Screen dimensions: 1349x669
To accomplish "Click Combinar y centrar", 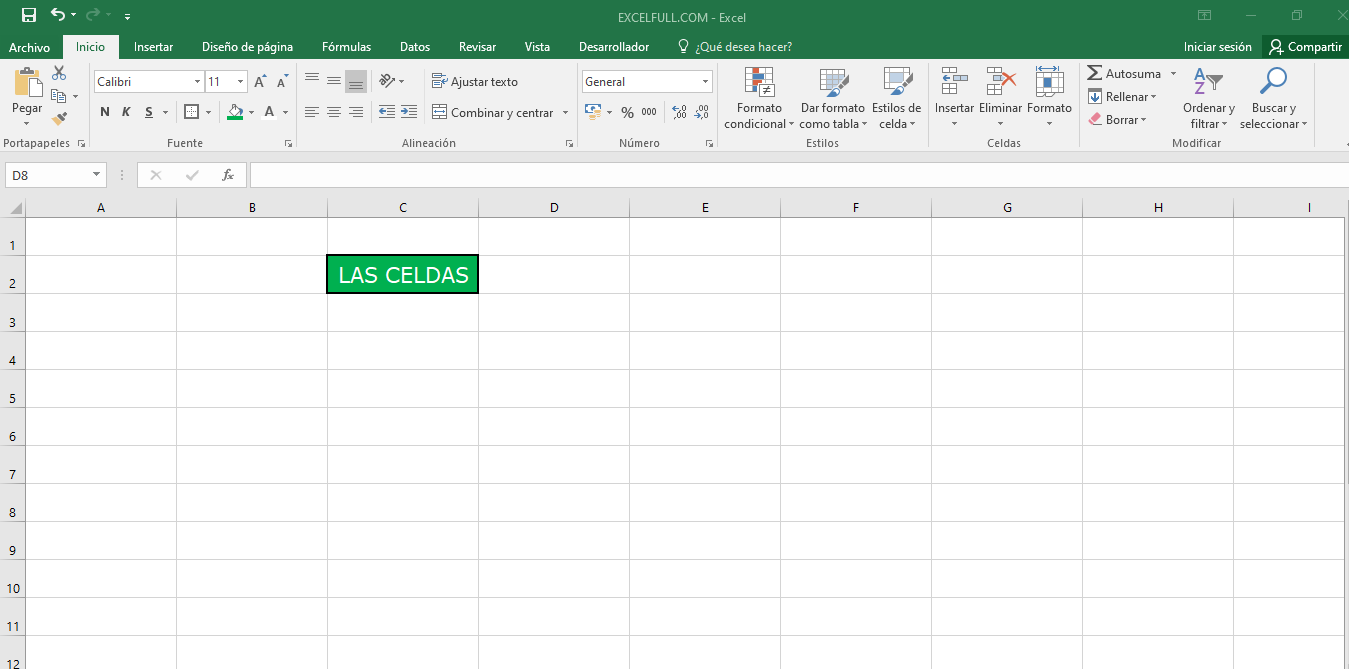I will (493, 113).
